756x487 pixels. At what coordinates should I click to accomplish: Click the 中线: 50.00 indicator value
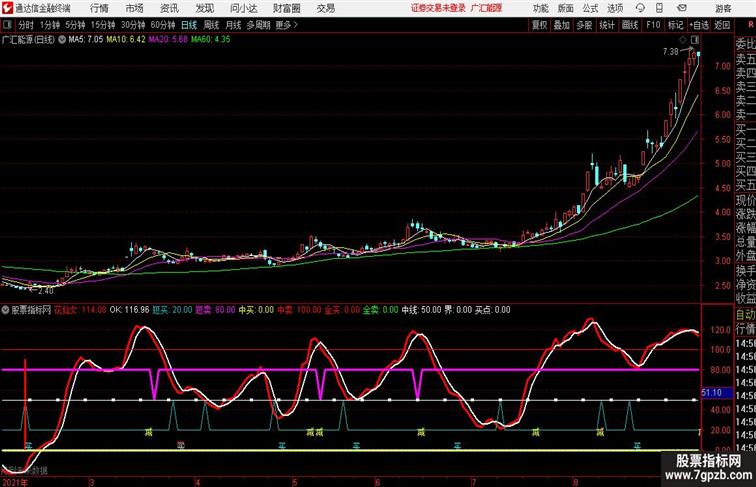pos(421,310)
